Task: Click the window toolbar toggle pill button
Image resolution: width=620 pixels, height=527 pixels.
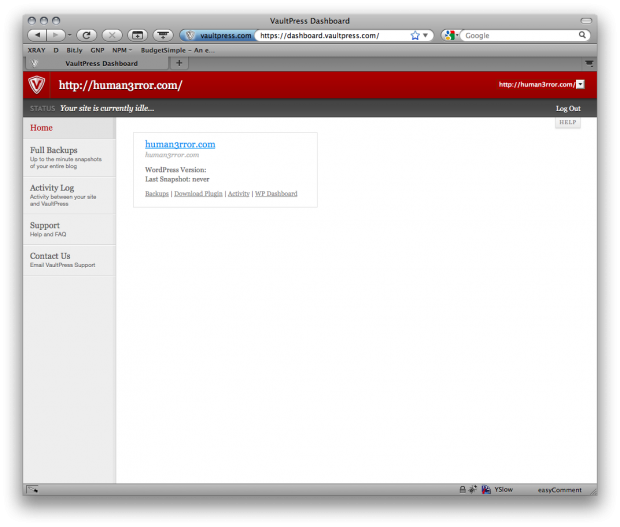Action: [x=586, y=21]
